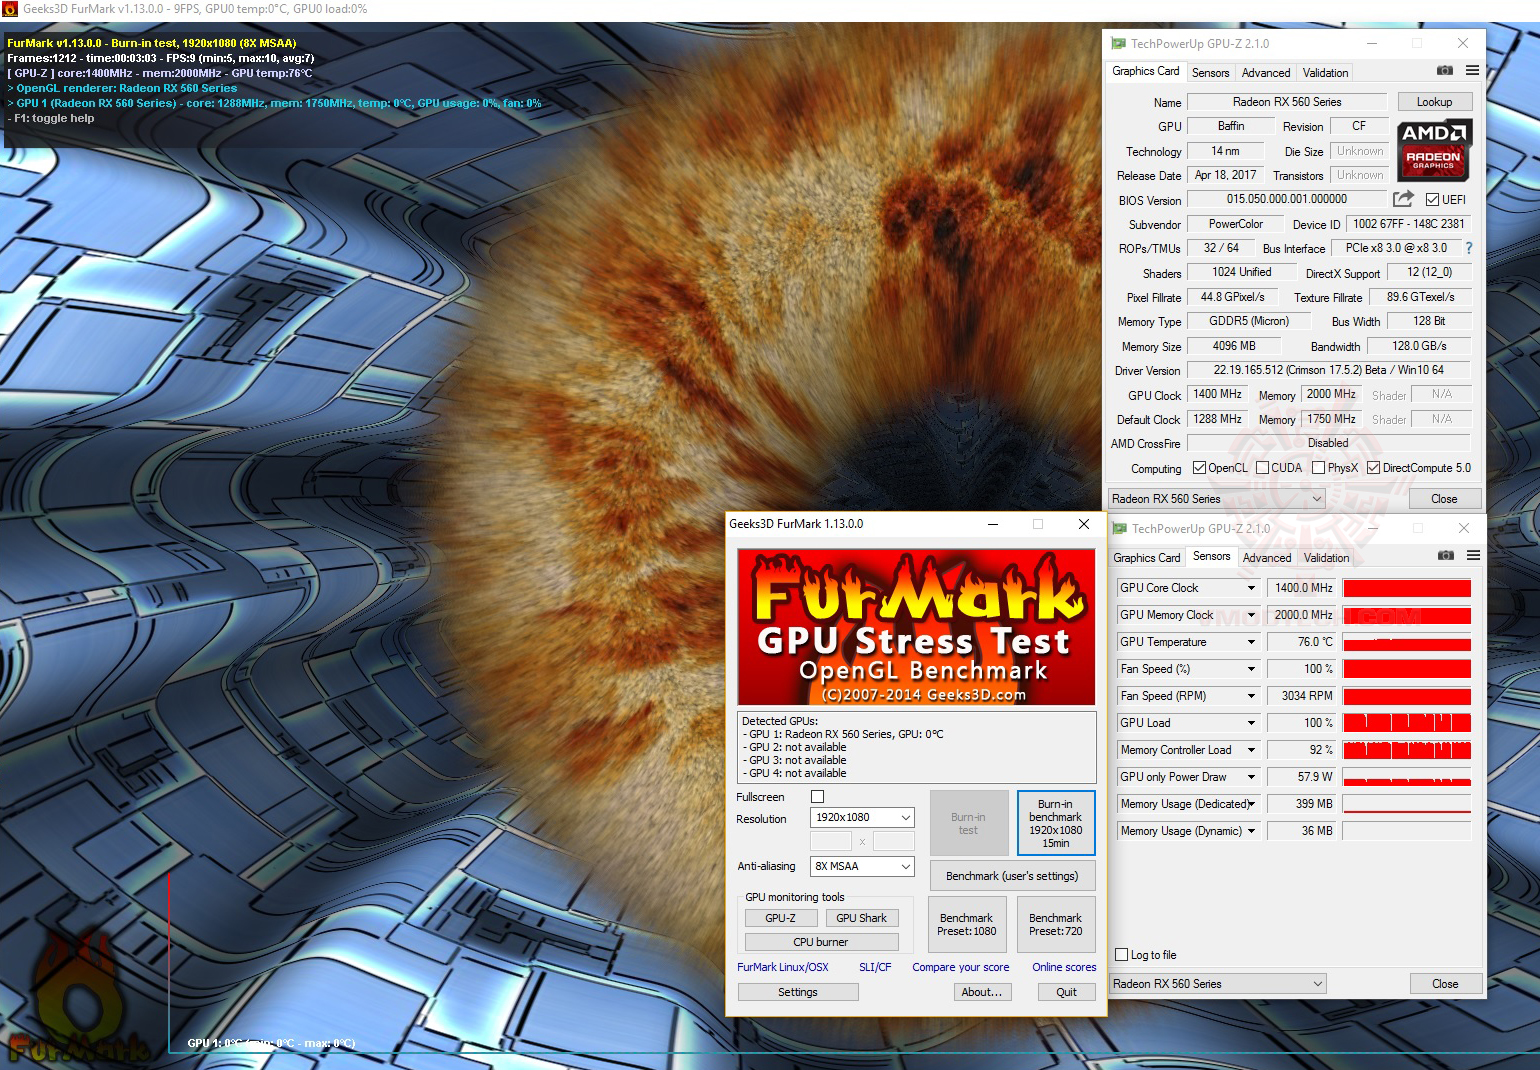The height and width of the screenshot is (1070, 1540).
Task: Run Benchmark (user's settings)
Action: click(x=1012, y=876)
